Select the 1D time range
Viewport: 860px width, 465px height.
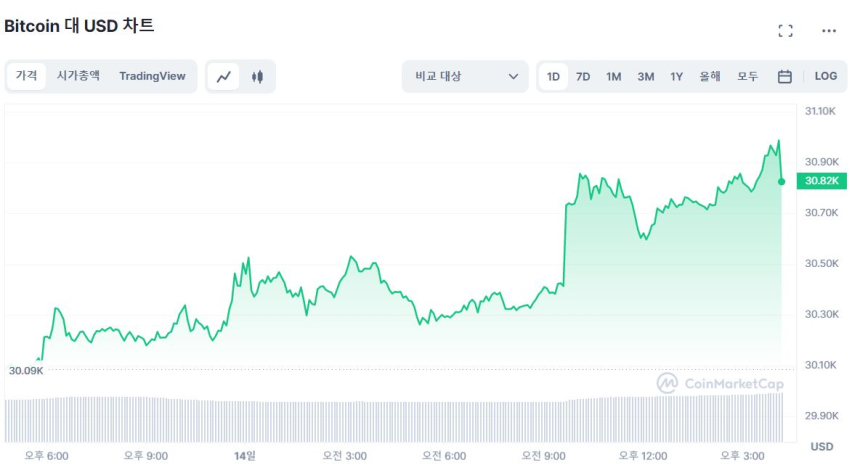[x=553, y=76]
